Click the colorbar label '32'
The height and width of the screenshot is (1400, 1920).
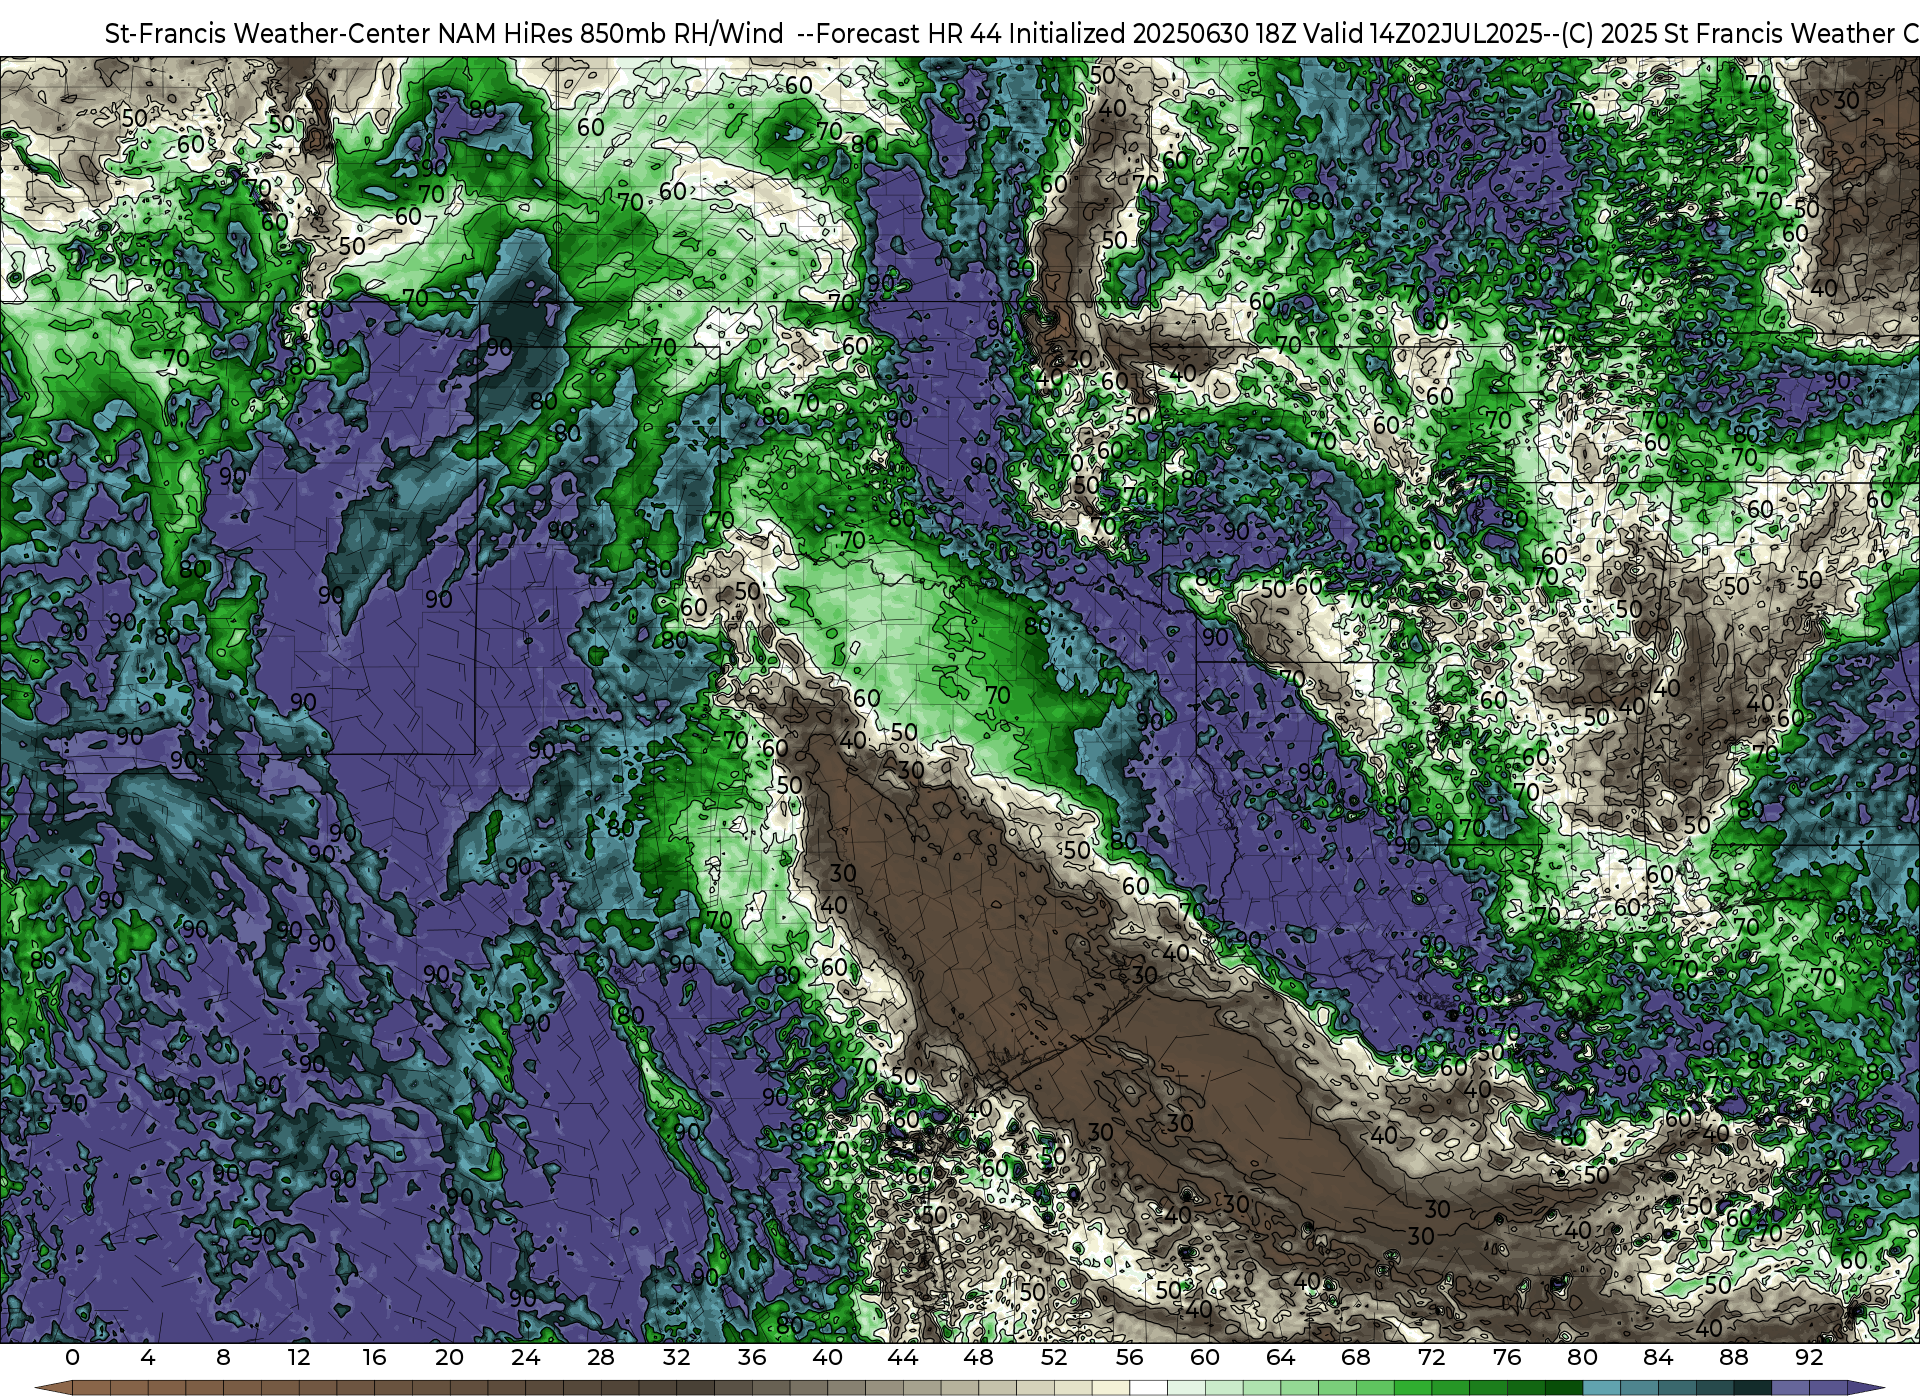677,1358
